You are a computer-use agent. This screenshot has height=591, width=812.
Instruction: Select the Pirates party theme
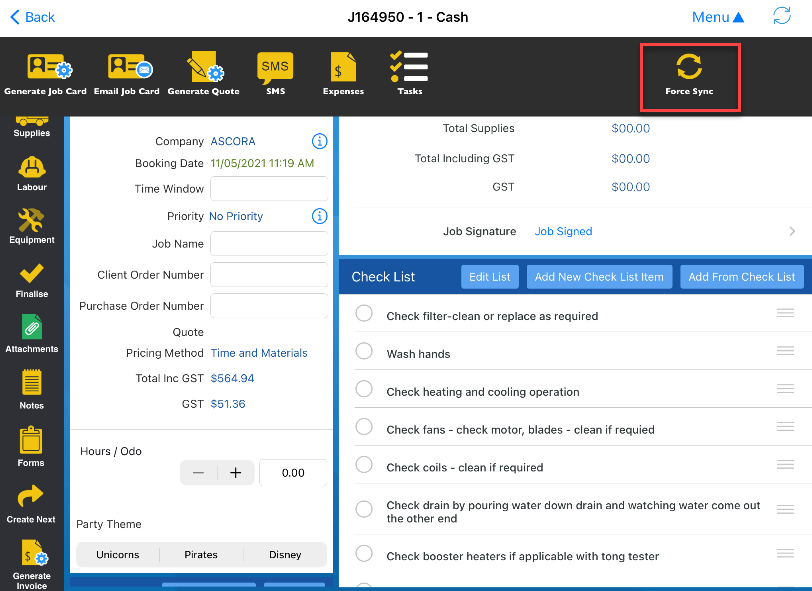(x=201, y=555)
